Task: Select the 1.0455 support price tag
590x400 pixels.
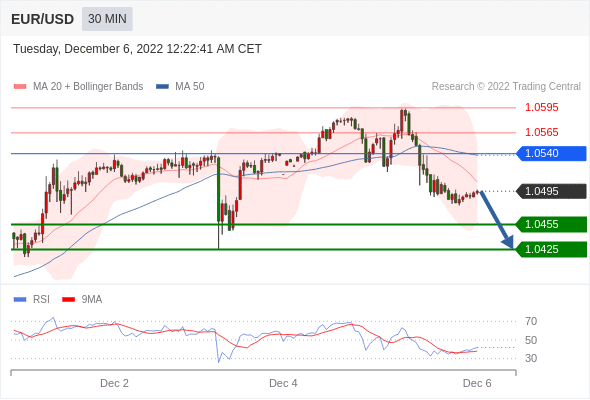Action: (551, 225)
